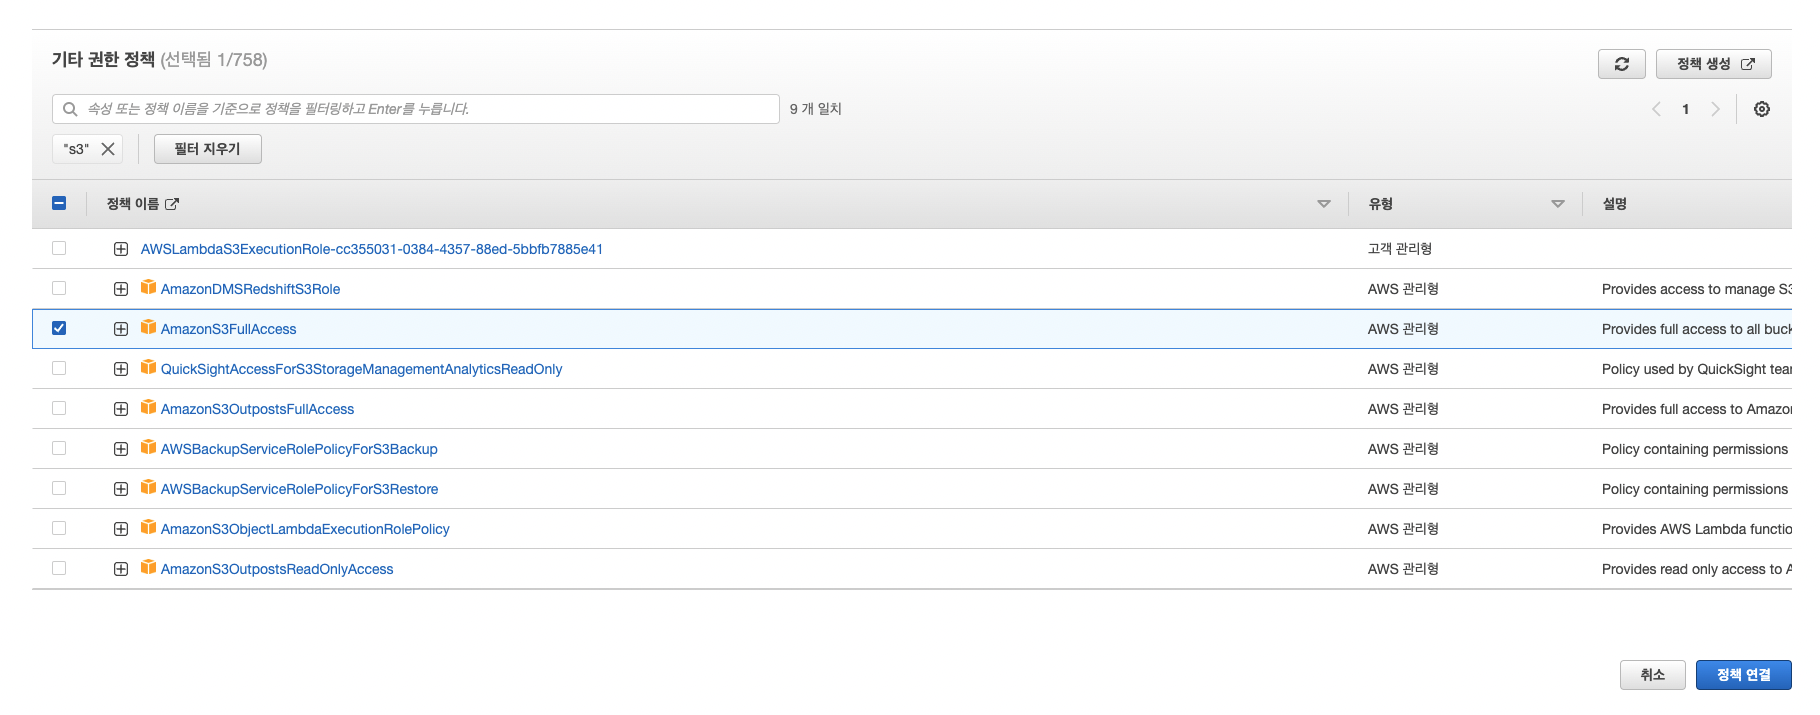Screen dimensions: 1820x715
Task: Click the 필터 지우기 clear filters button
Action: coord(208,149)
